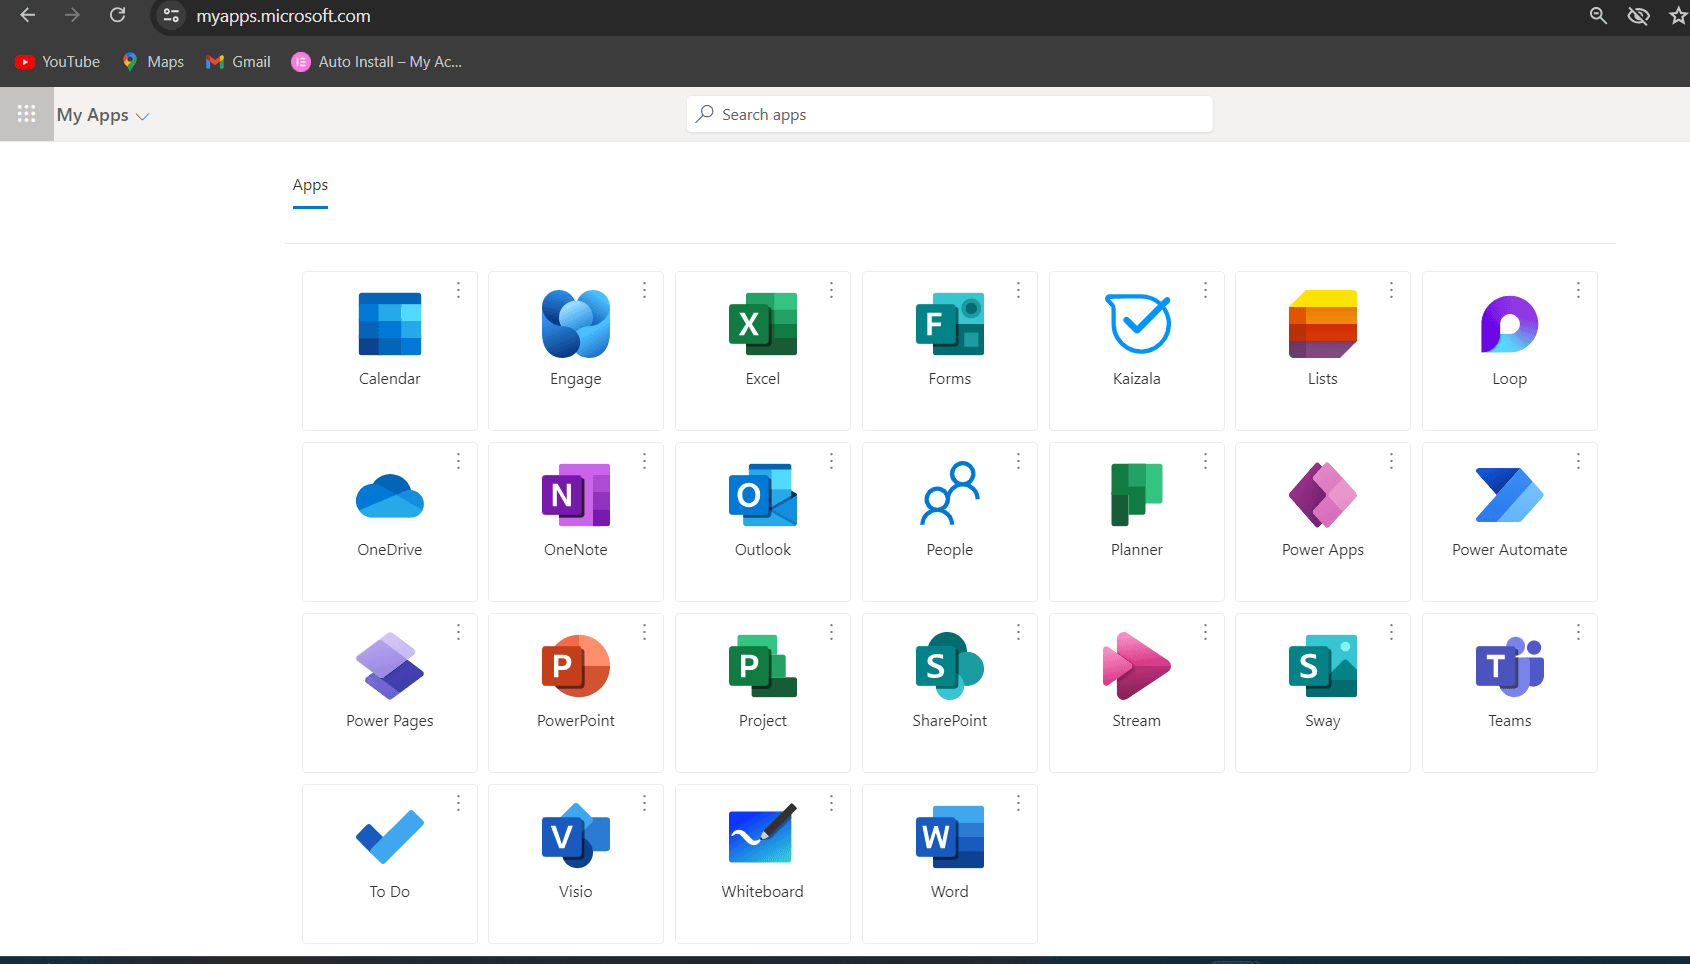Open more options for OneNote tile
Image resolution: width=1690 pixels, height=964 pixels.
(x=645, y=461)
